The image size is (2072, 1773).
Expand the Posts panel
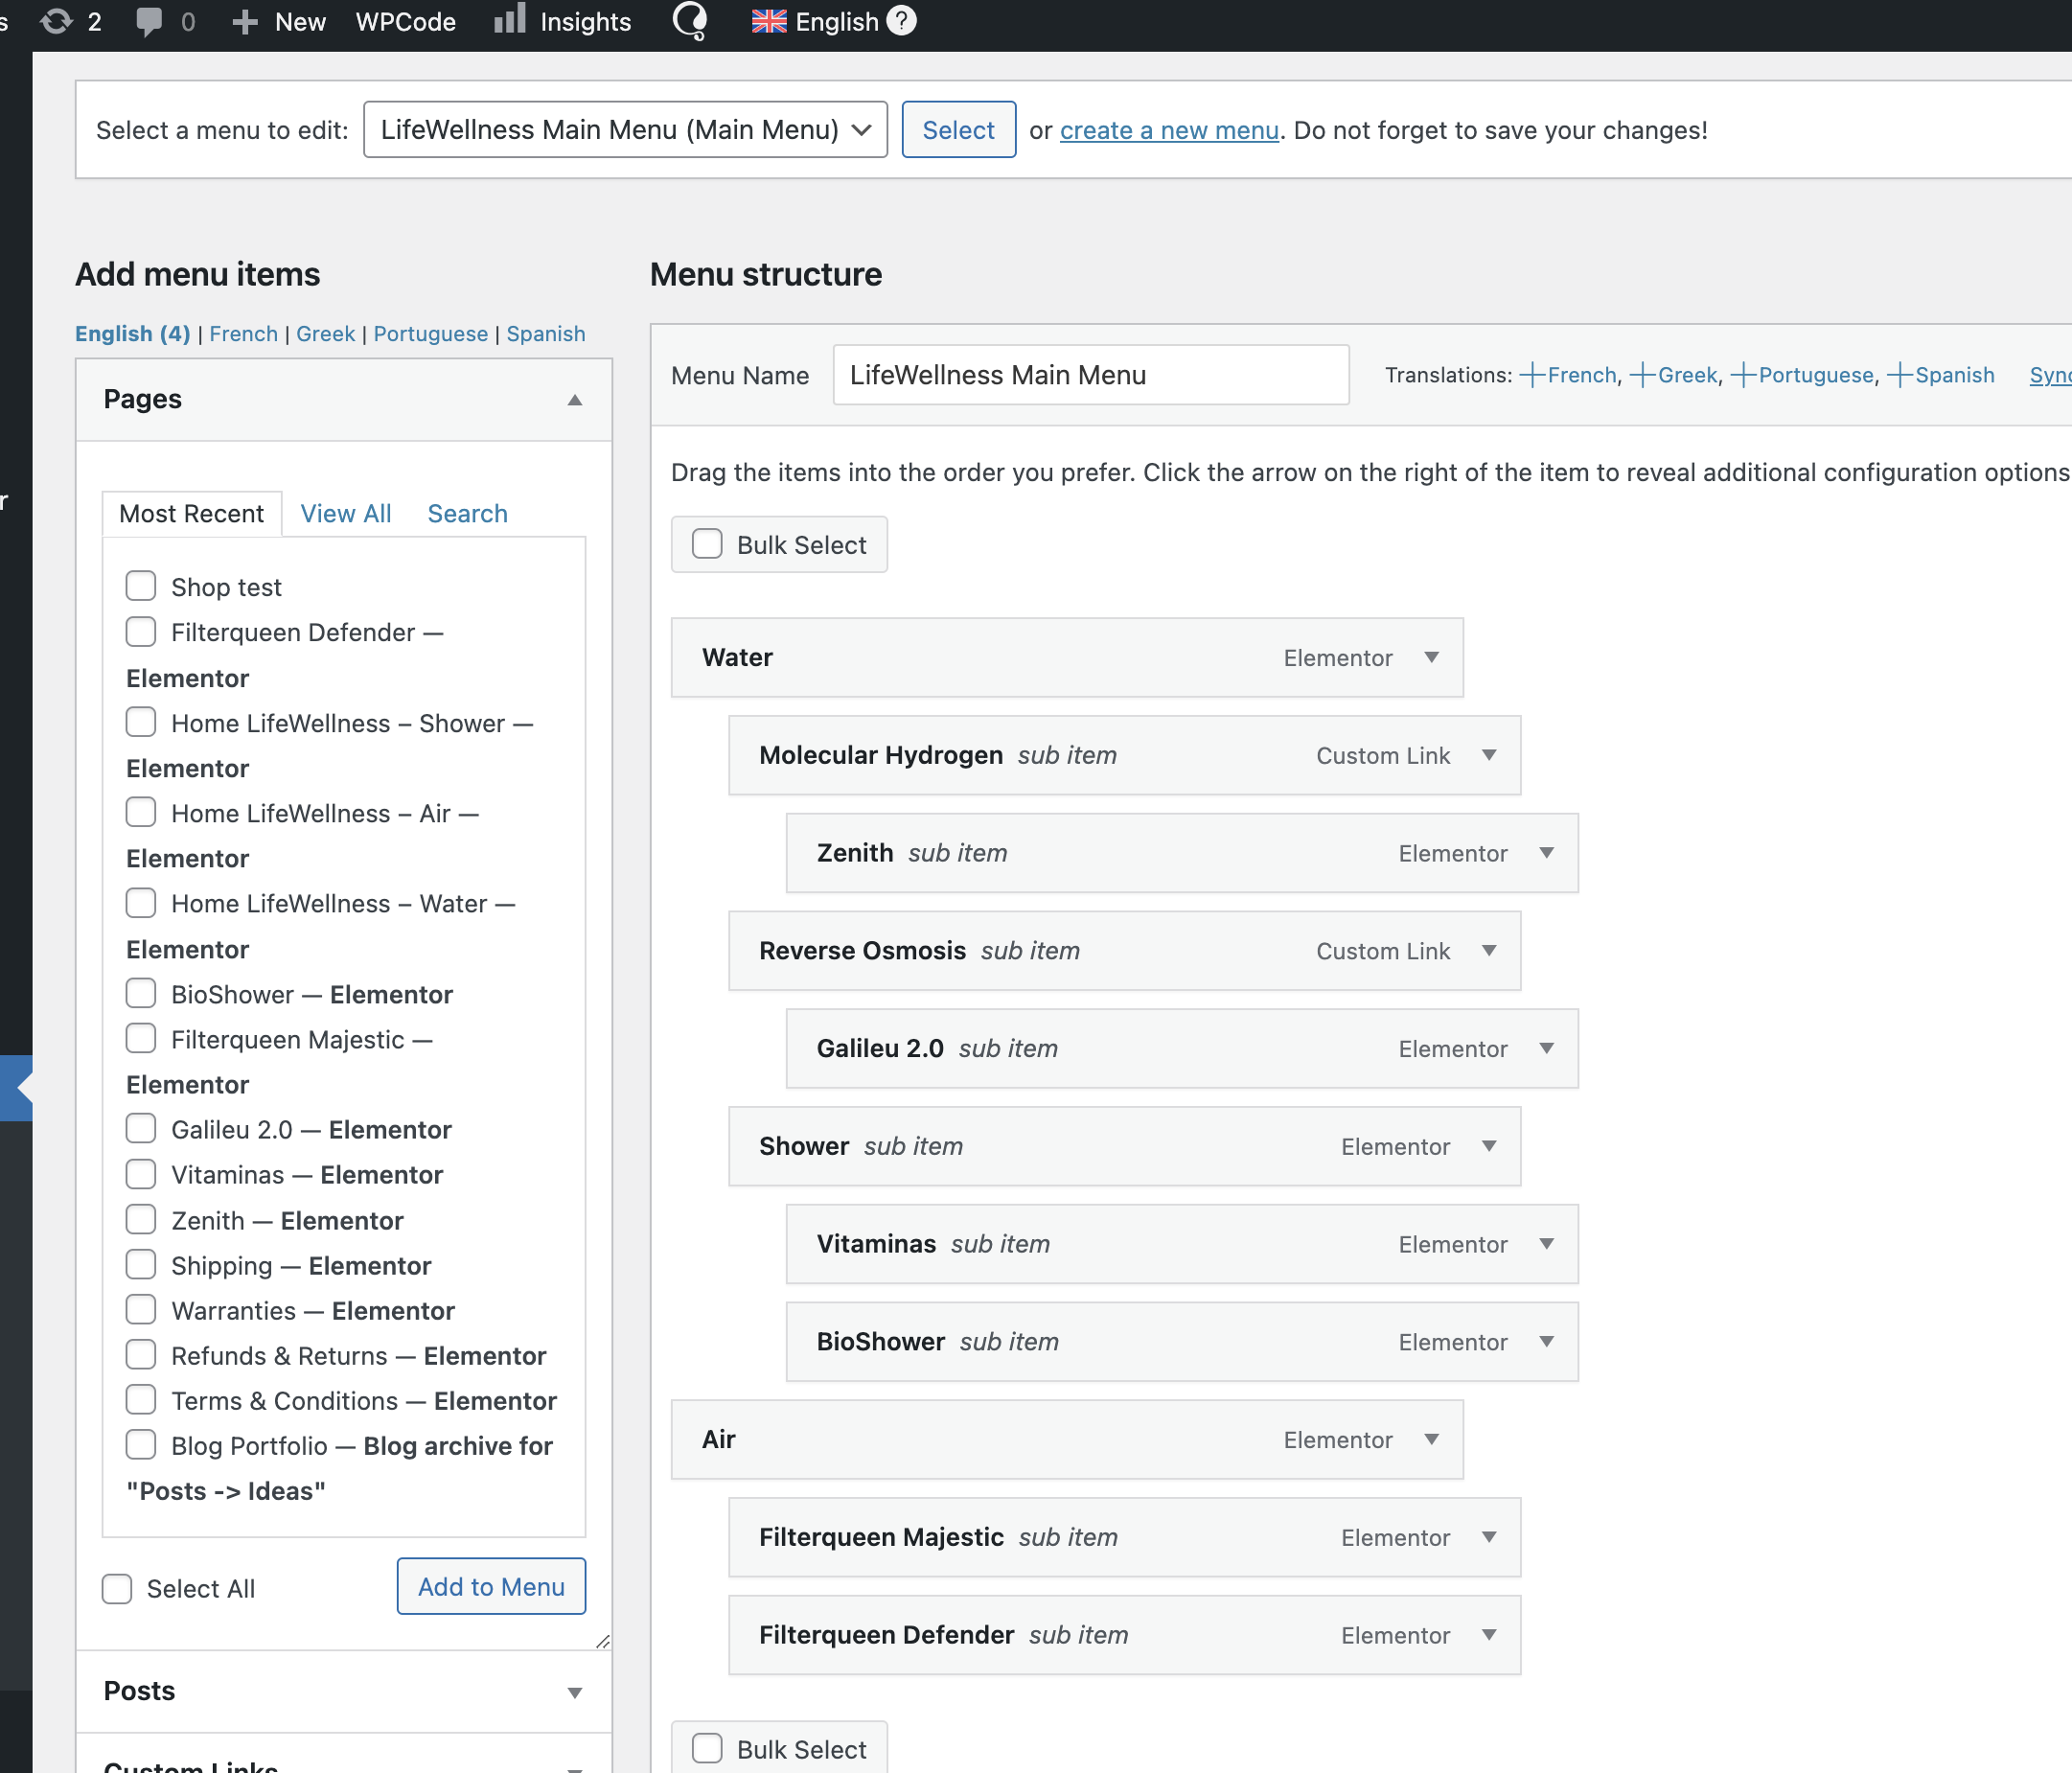(x=575, y=1692)
